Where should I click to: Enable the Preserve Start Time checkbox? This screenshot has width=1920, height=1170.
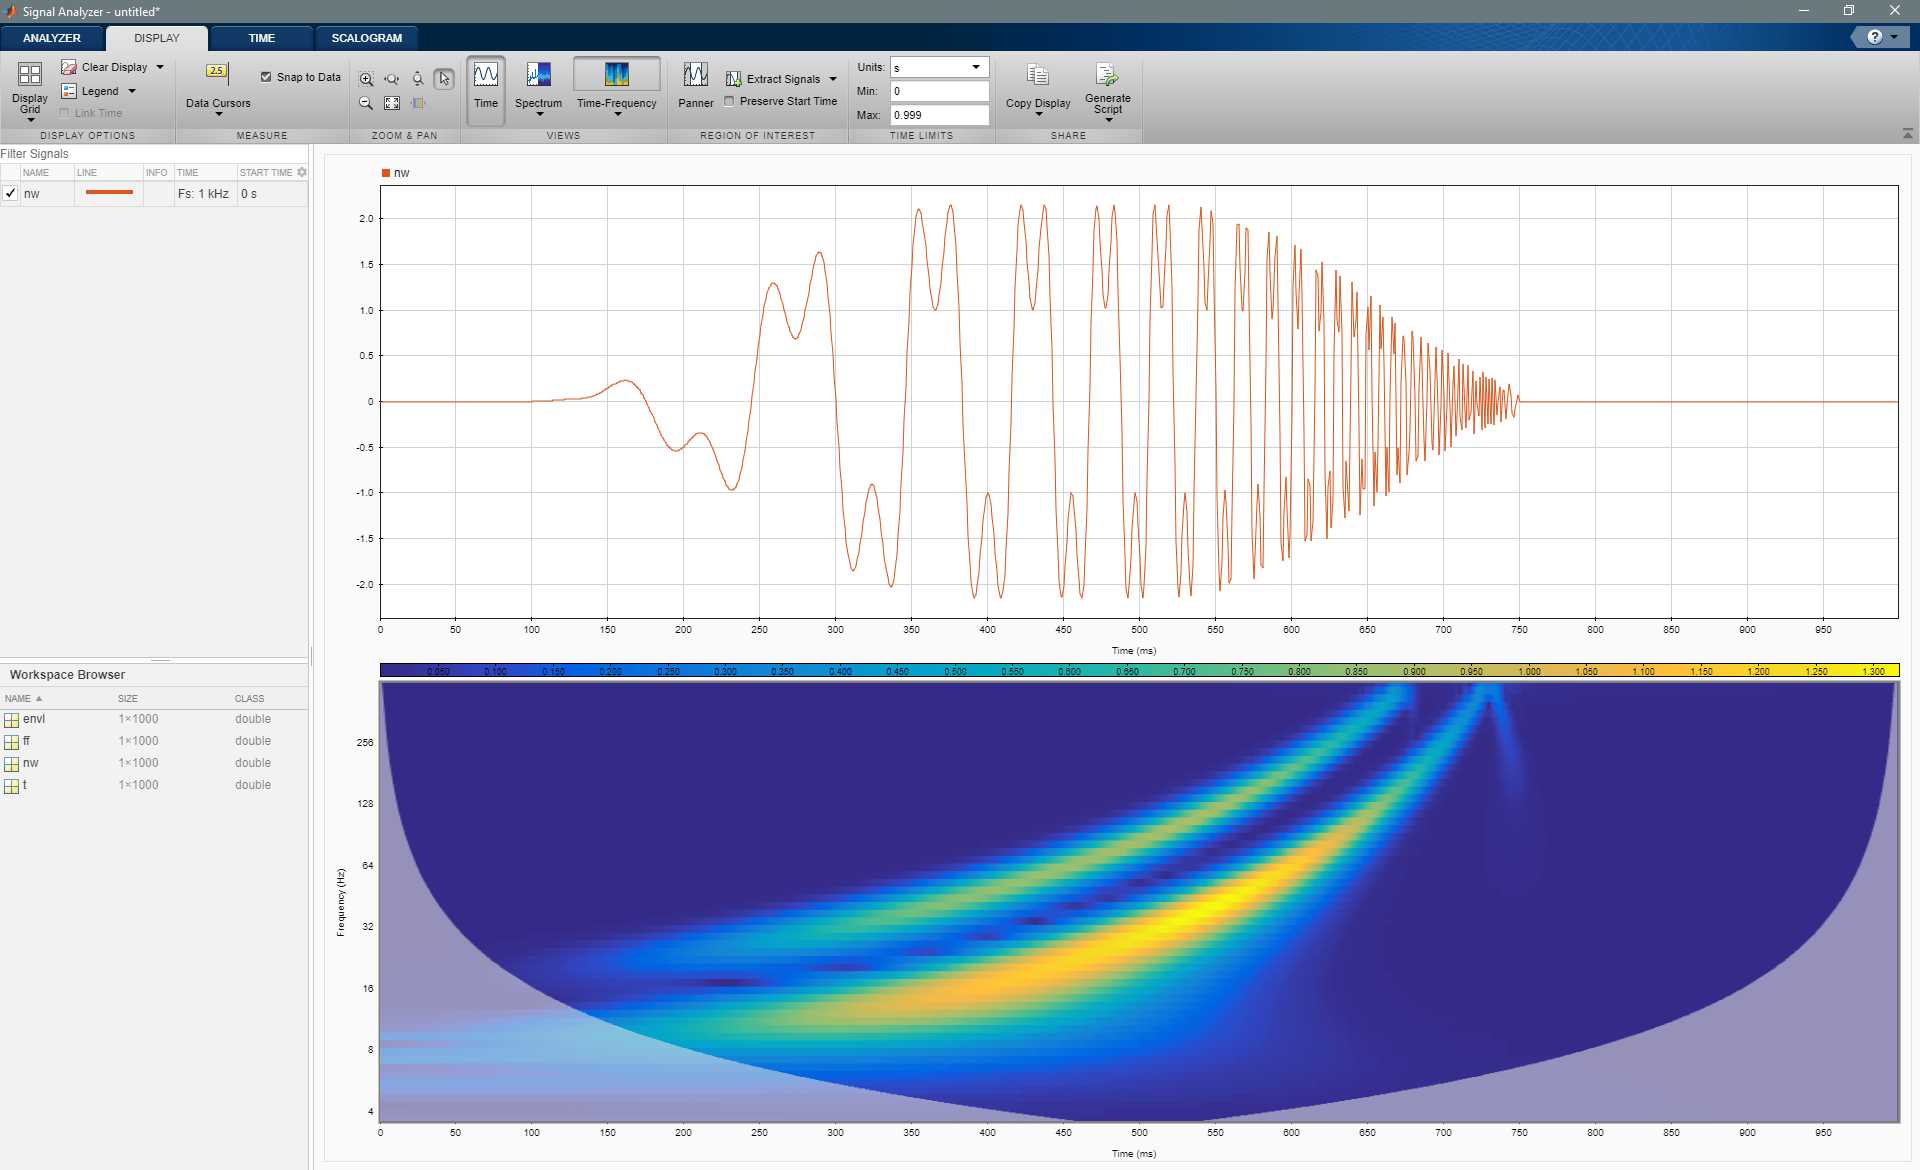730,101
